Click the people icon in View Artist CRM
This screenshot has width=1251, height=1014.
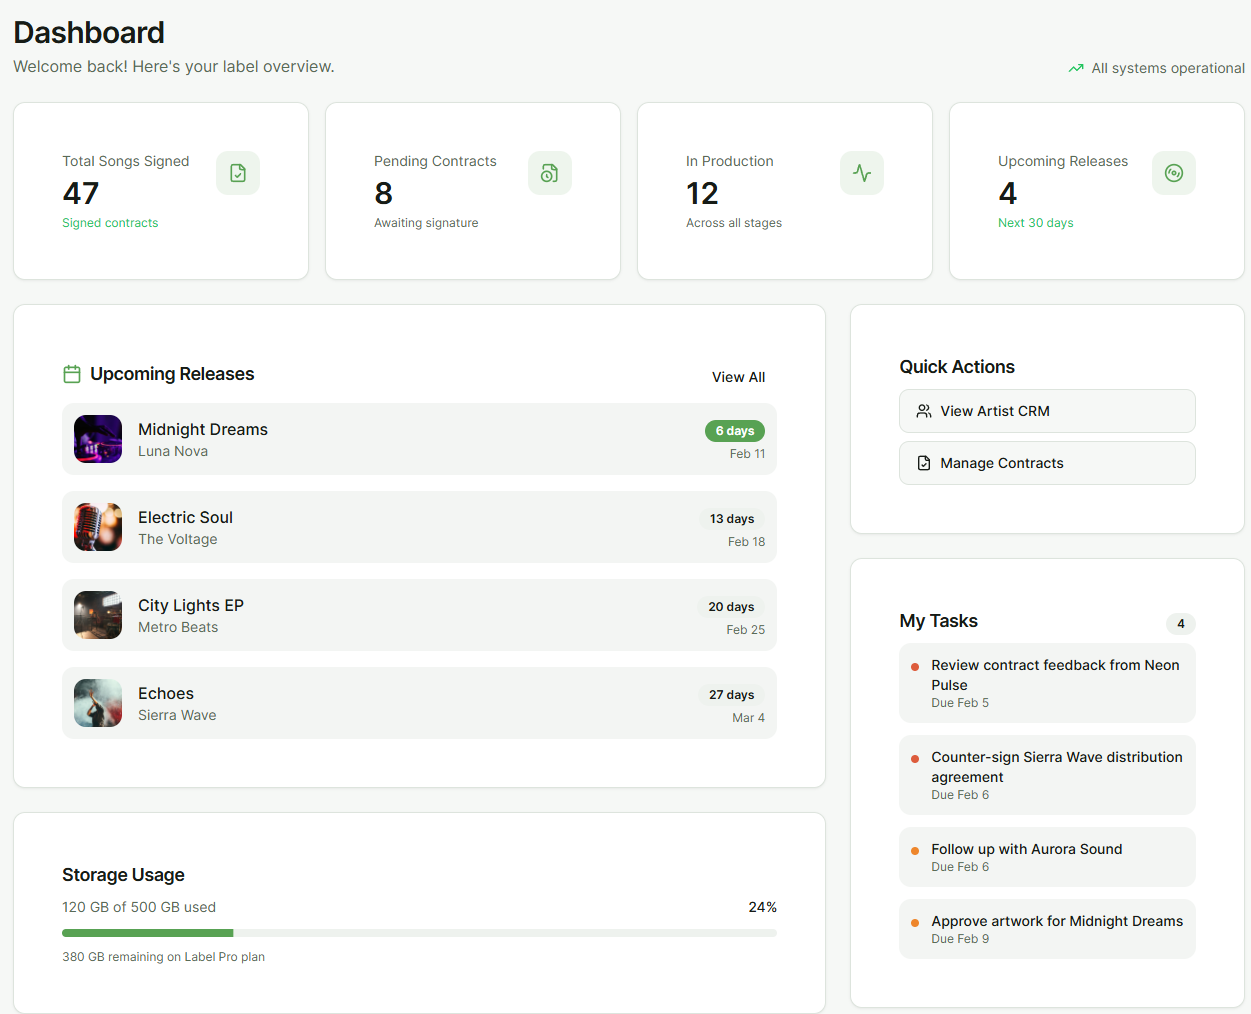[x=924, y=411]
